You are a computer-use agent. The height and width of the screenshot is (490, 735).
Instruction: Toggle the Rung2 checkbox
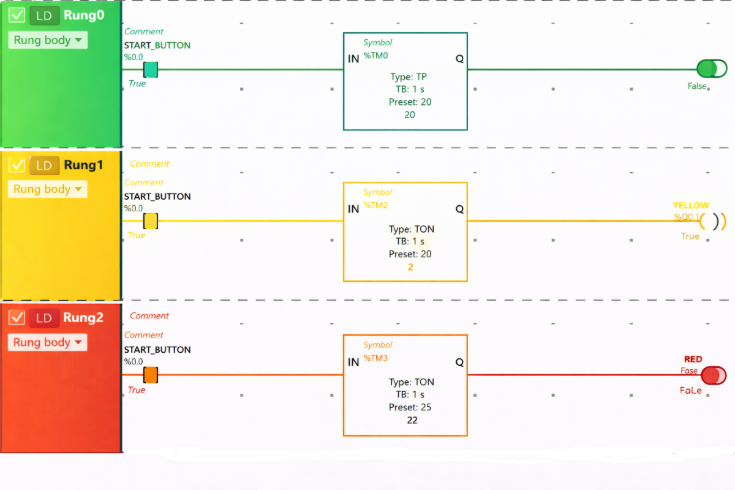coord(17,318)
